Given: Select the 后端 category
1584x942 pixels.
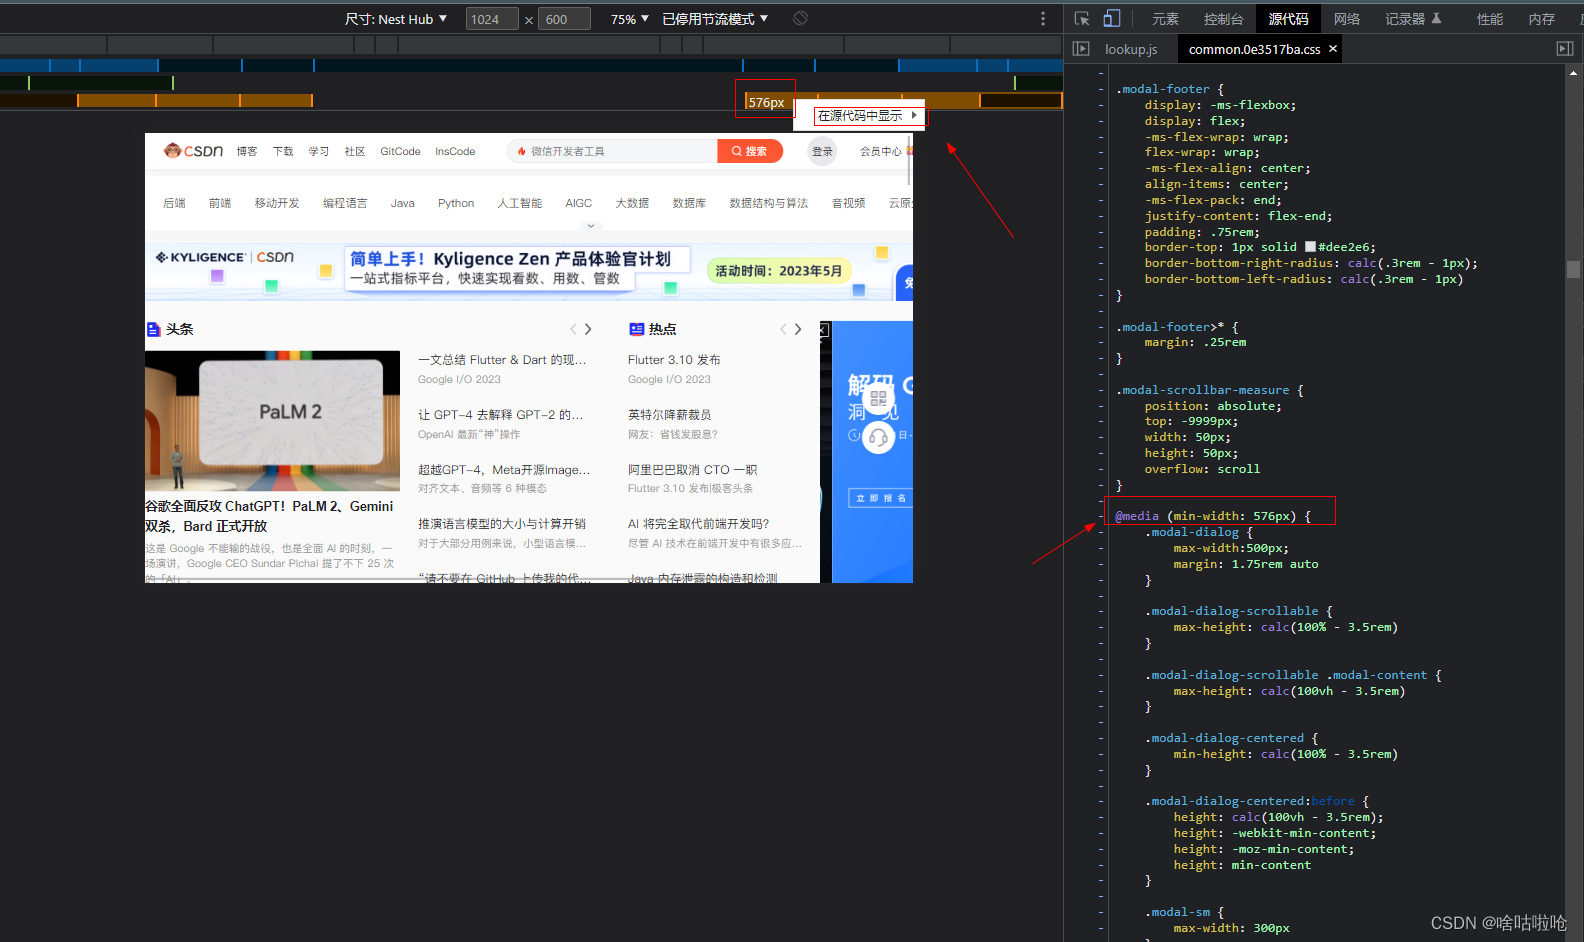Looking at the screenshot, I should click(174, 203).
